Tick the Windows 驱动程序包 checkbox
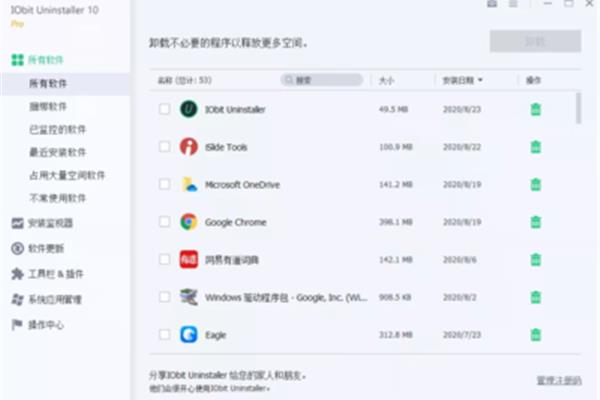Viewport: 600px width, 400px height. [x=165, y=297]
